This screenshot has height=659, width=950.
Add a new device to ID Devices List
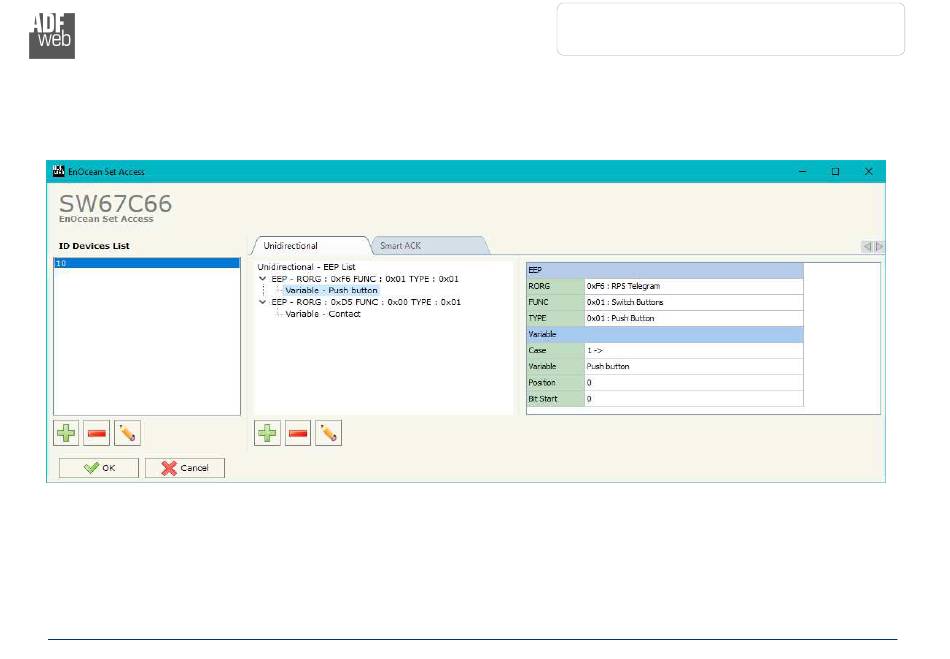tap(66, 433)
